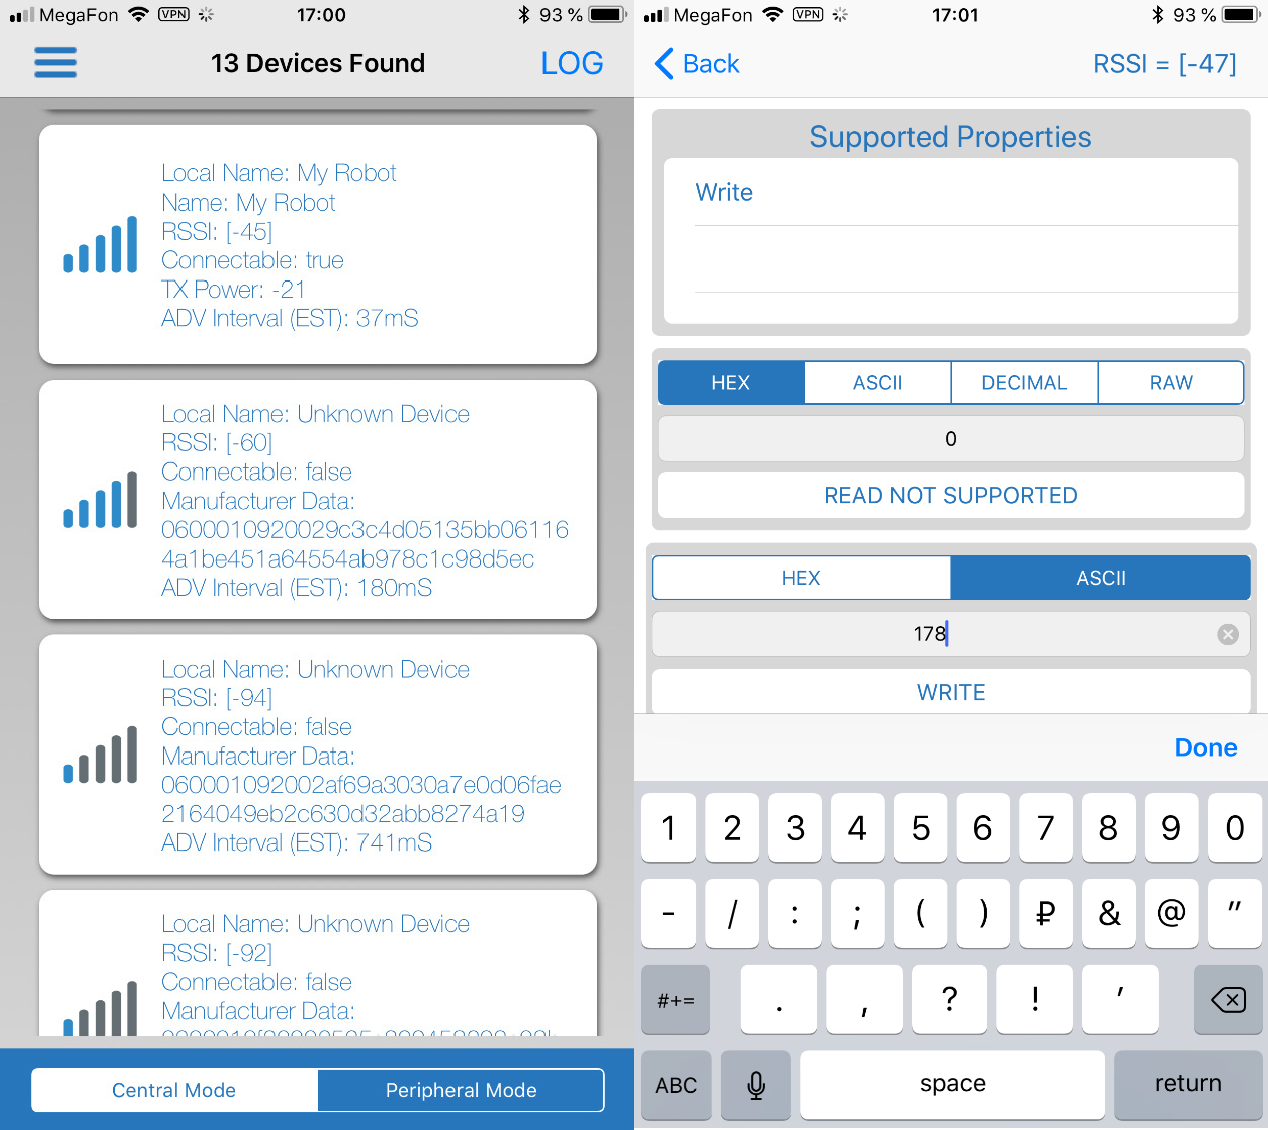Select ASCII write format
1268x1130 pixels.
1100,578
